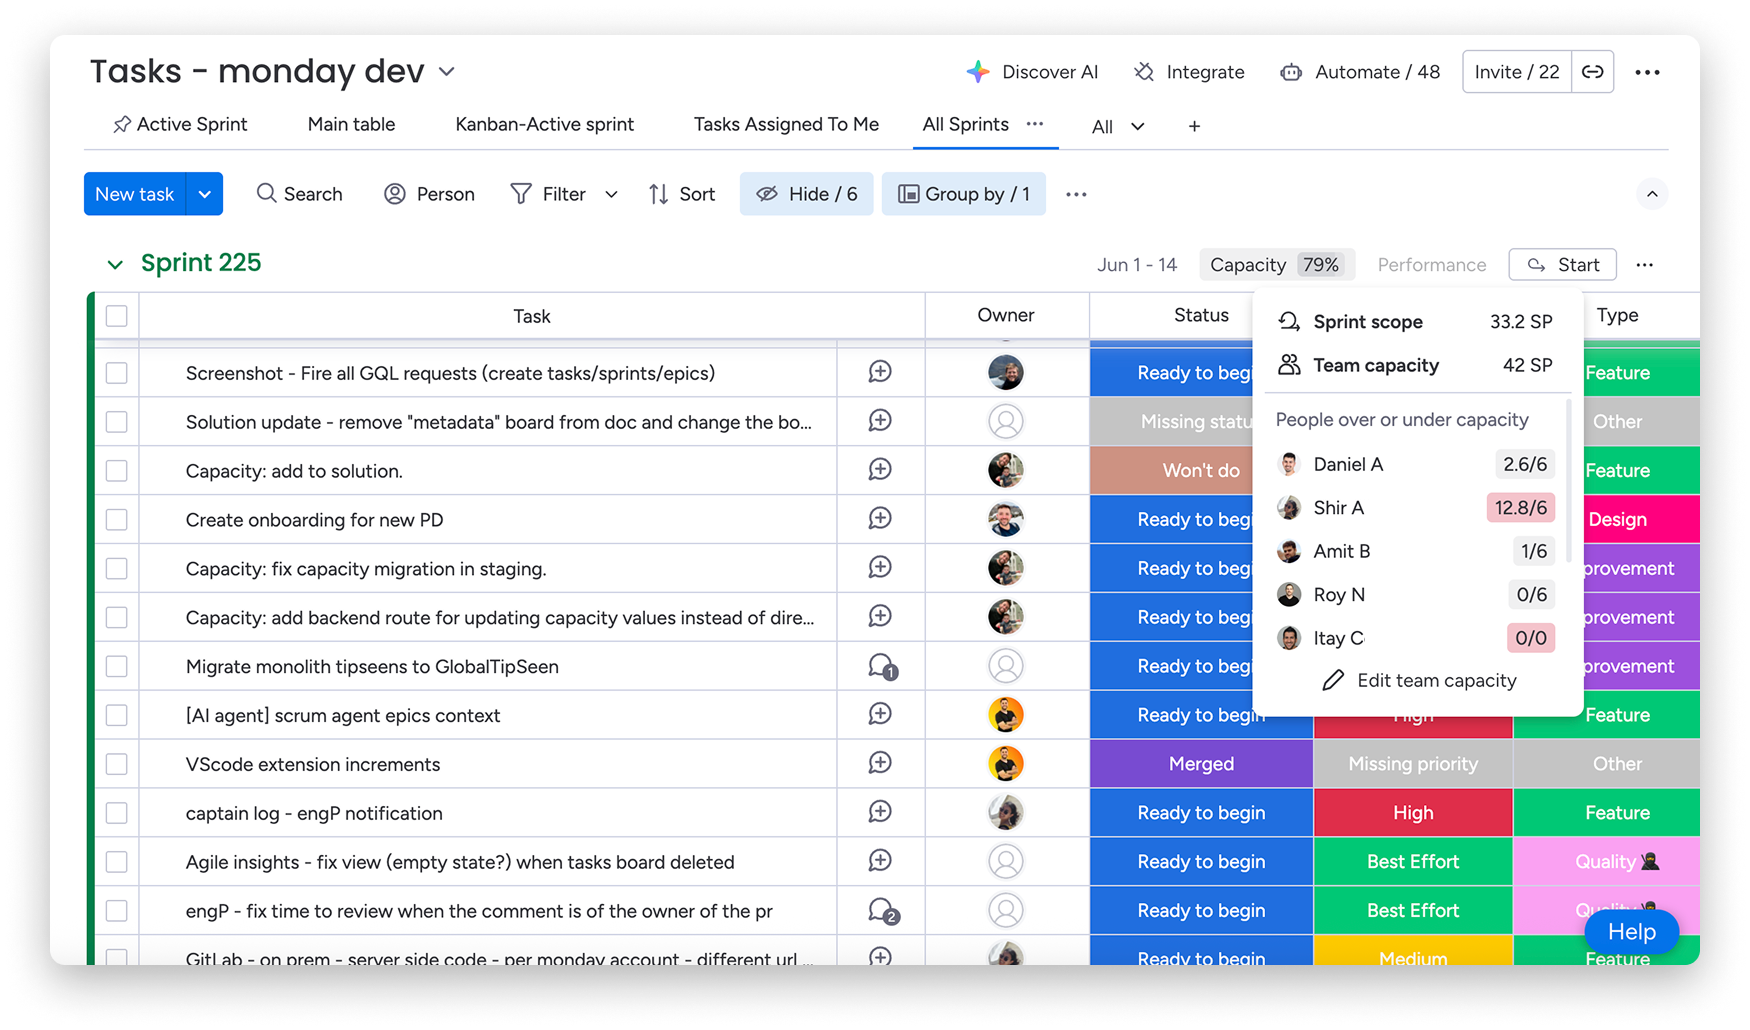1750x1030 pixels.
Task: Click the Integrate plug icon
Action: click(1144, 72)
